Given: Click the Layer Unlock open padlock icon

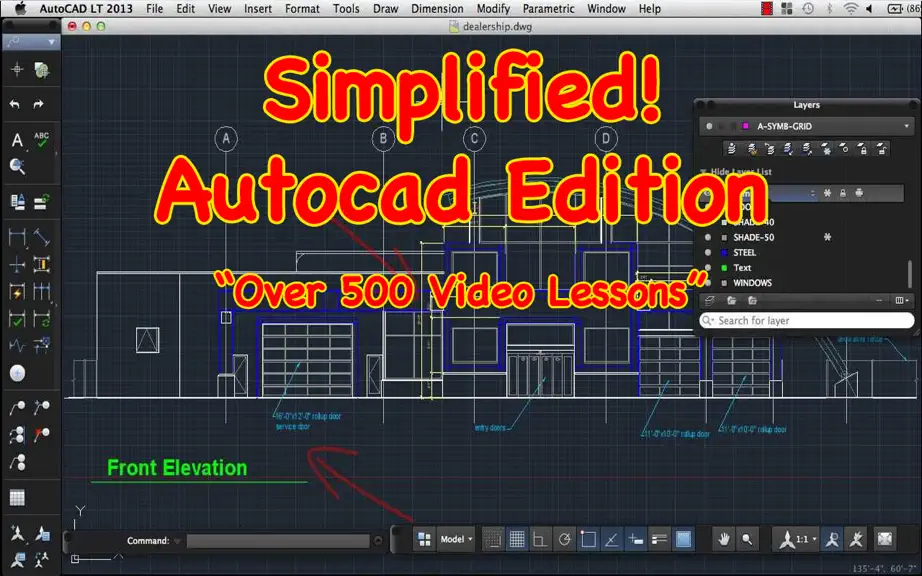Looking at the screenshot, I should (881, 149).
